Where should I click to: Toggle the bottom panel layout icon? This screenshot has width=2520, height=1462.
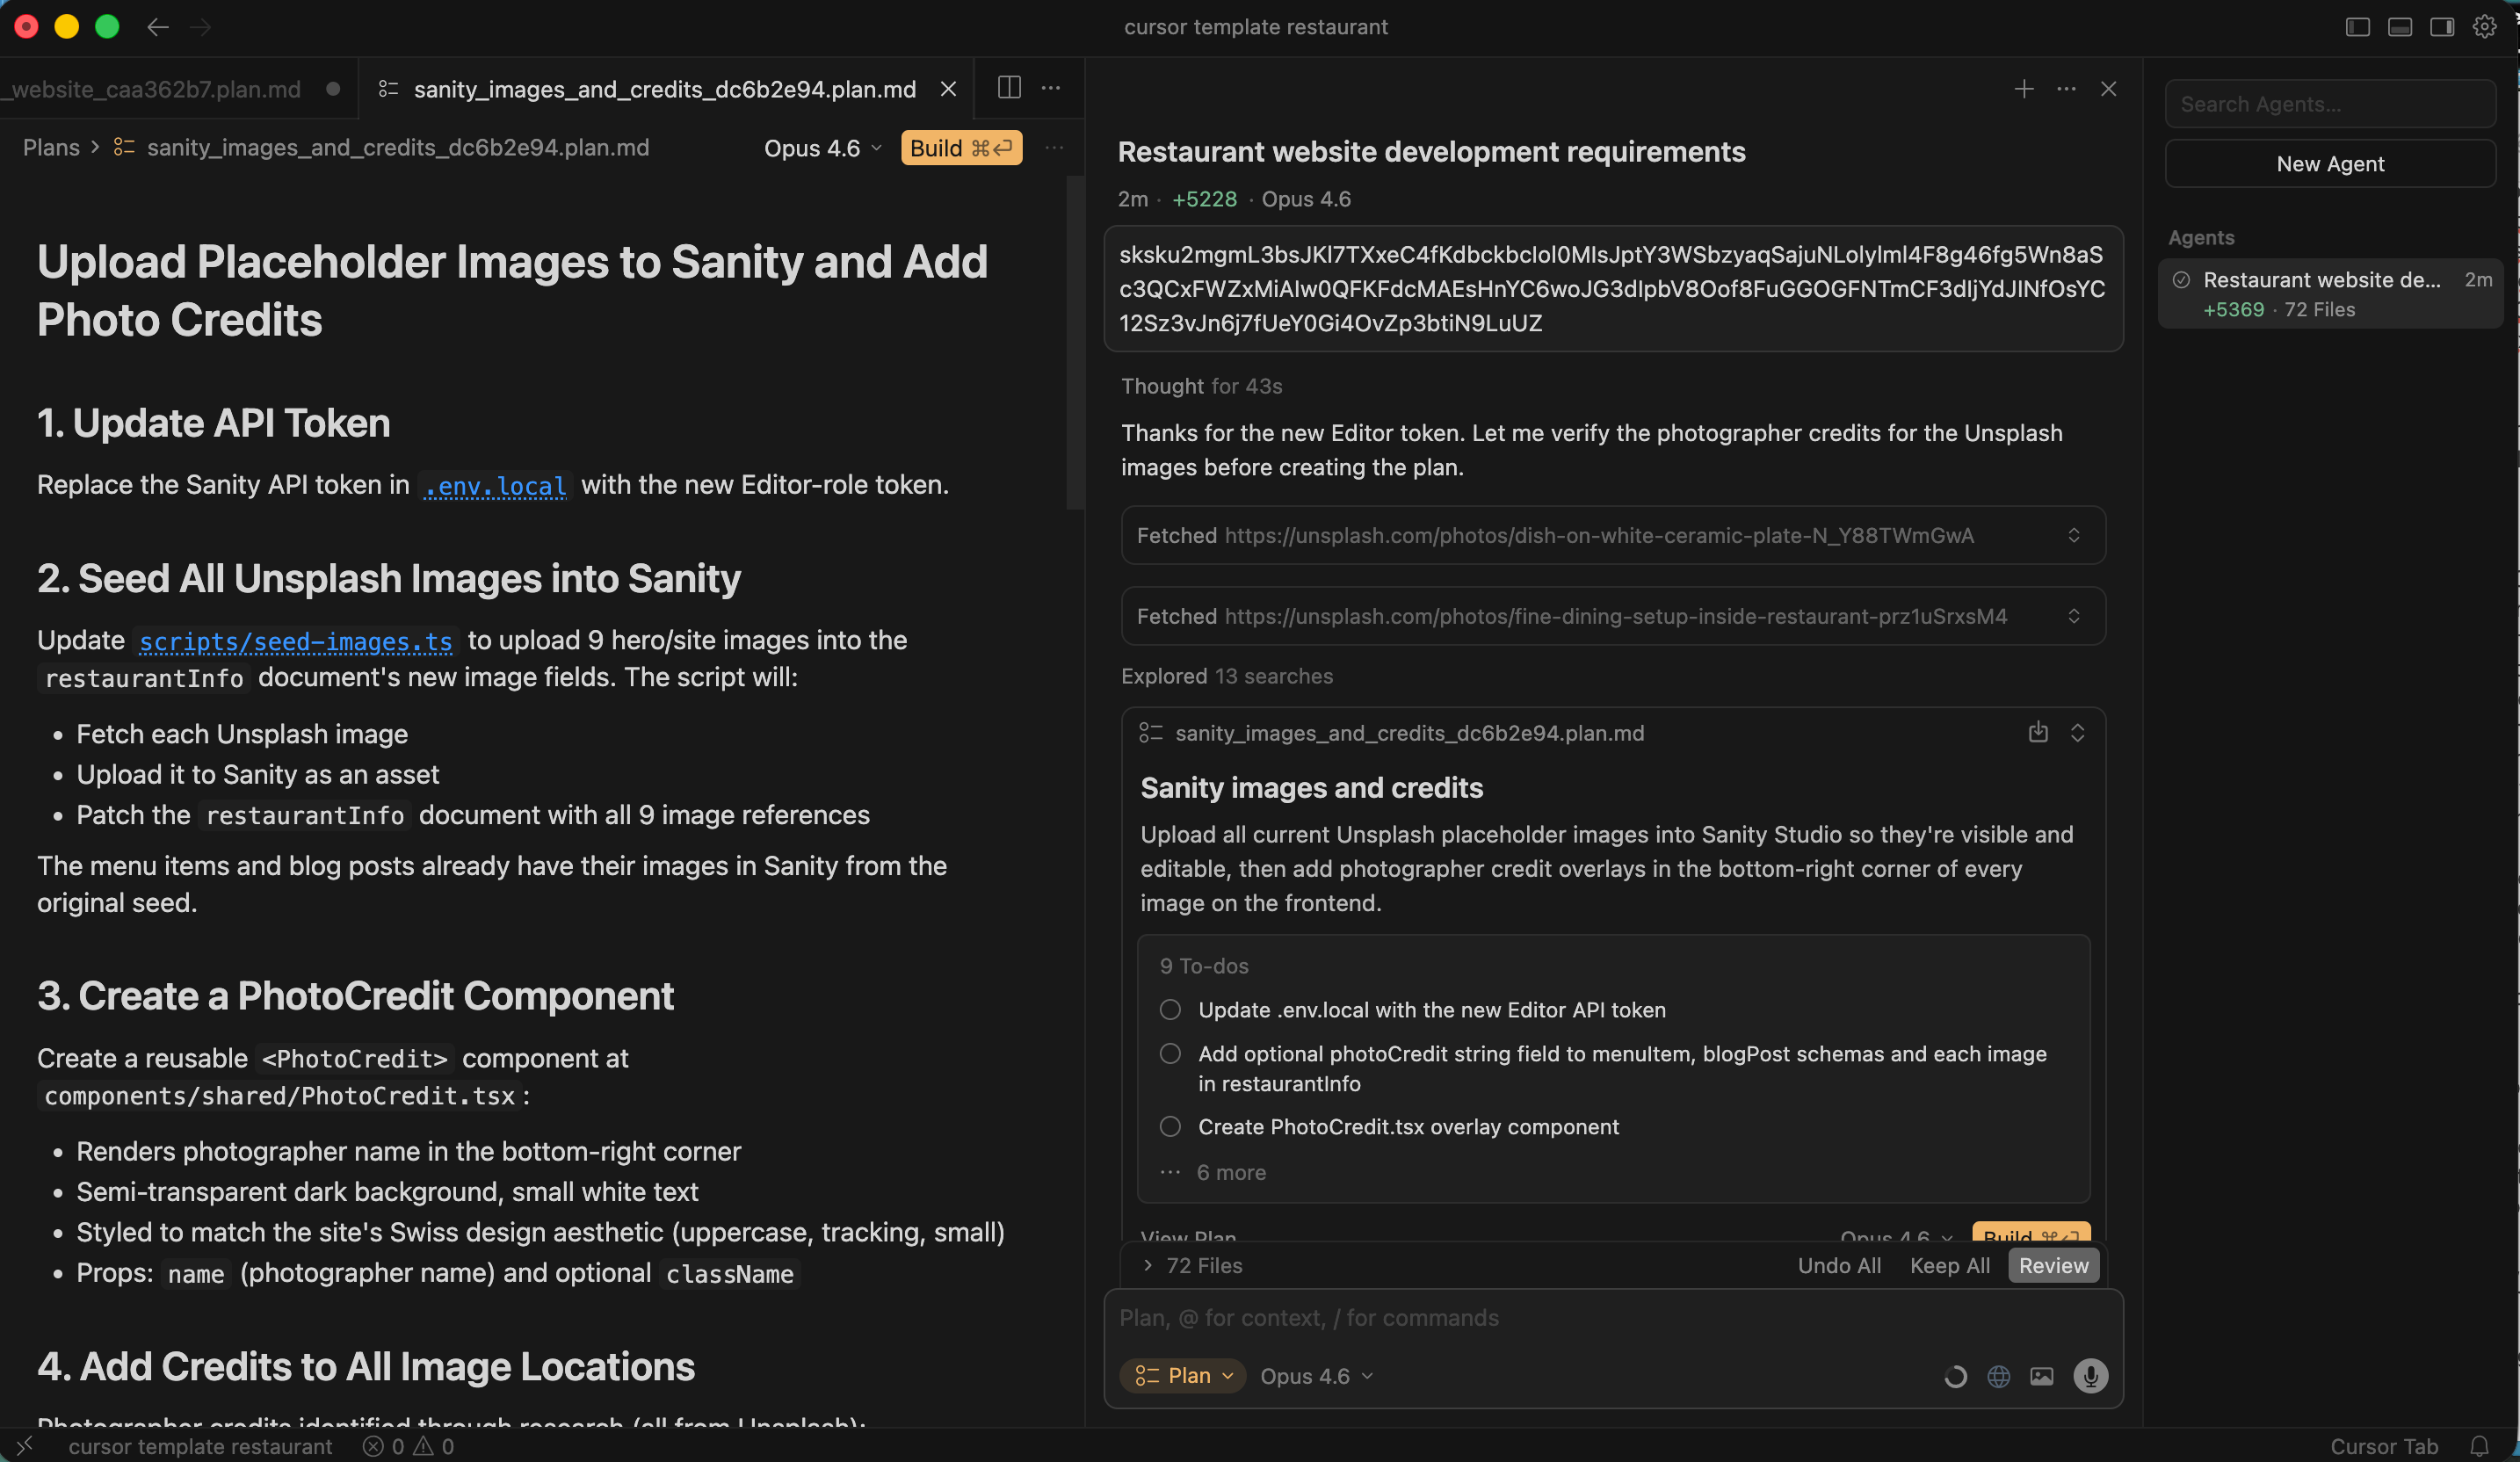[2399, 27]
